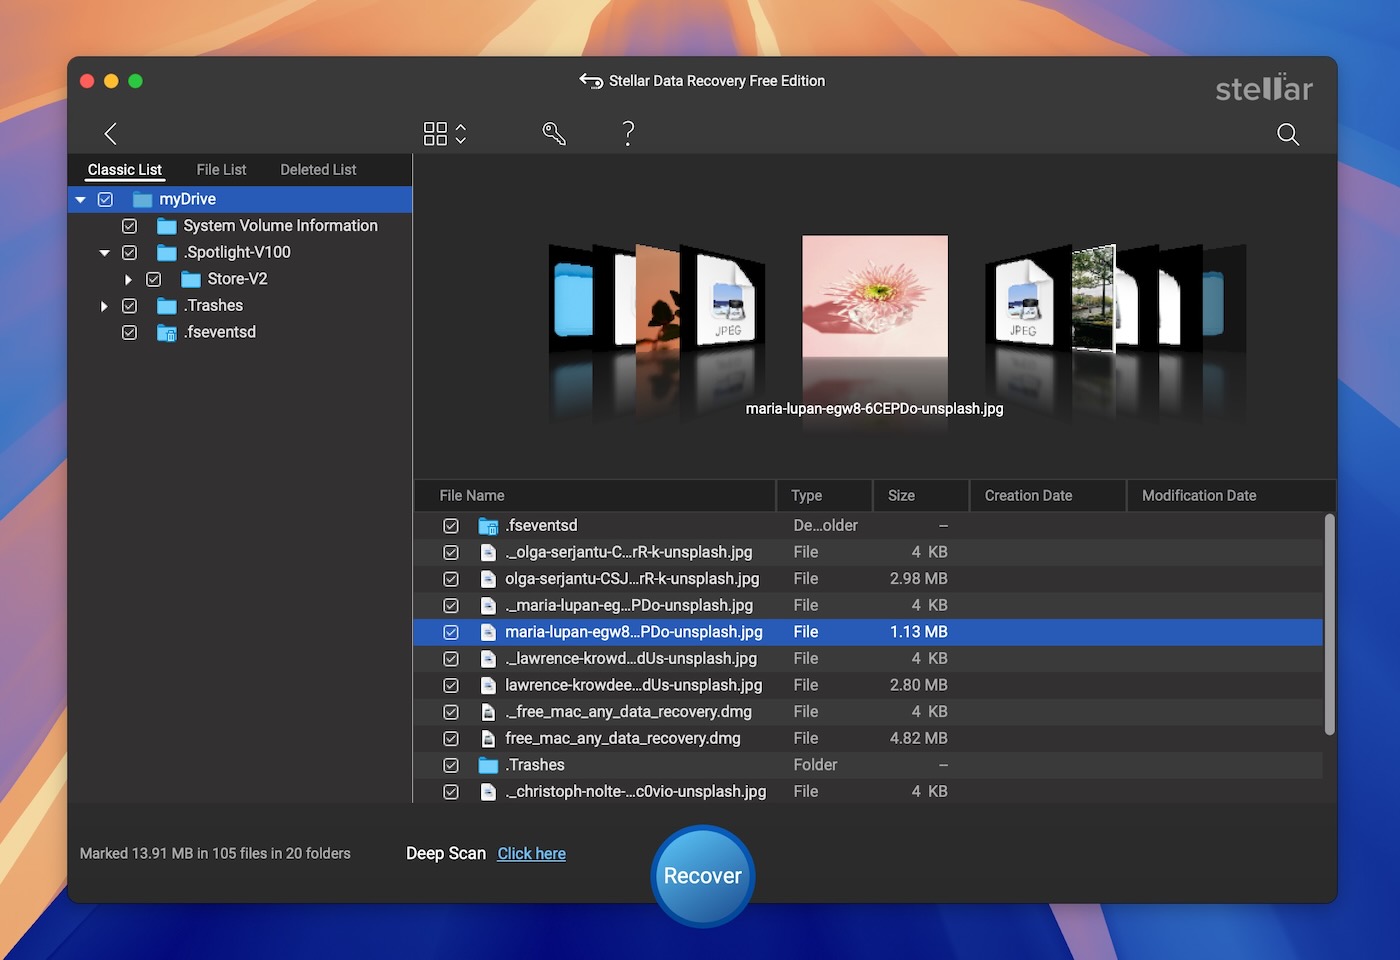Screen dimensions: 1400x960
Task: Click the Deep Scan 'Click here' link
Action: [x=531, y=853]
